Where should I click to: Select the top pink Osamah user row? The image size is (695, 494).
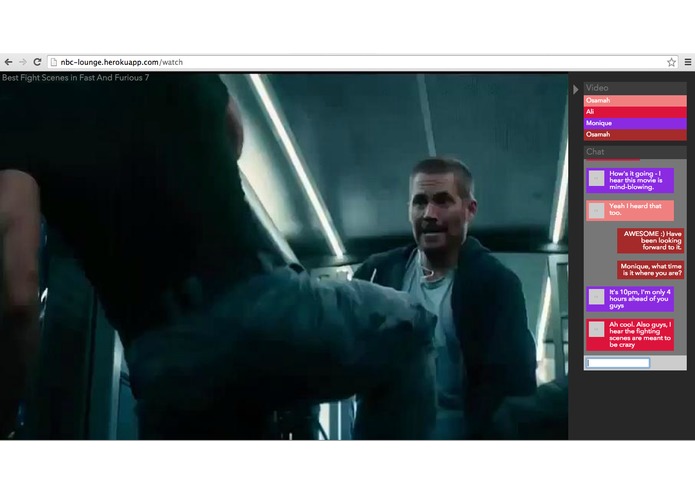(x=635, y=101)
